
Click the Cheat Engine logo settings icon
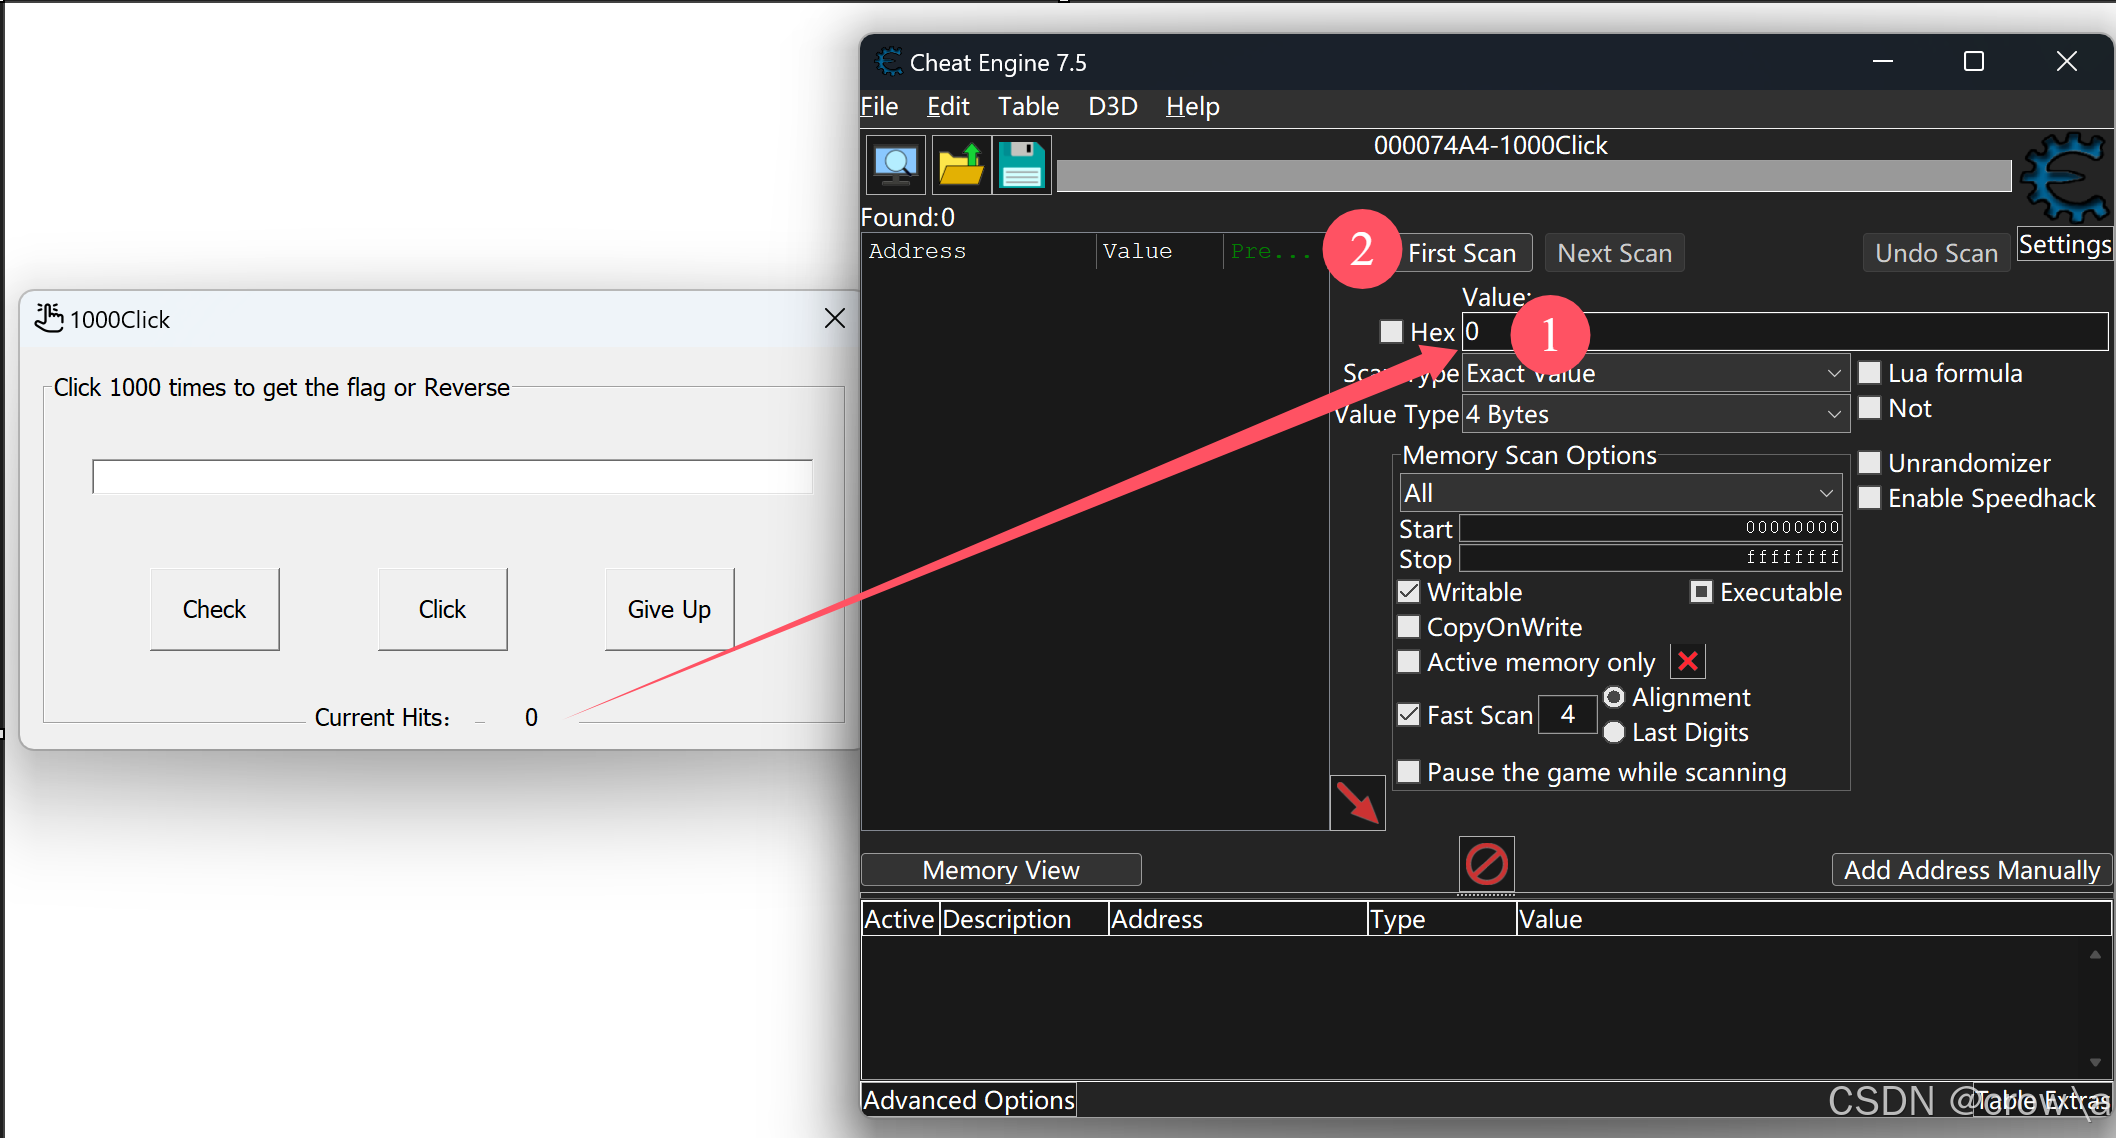[x=2063, y=178]
